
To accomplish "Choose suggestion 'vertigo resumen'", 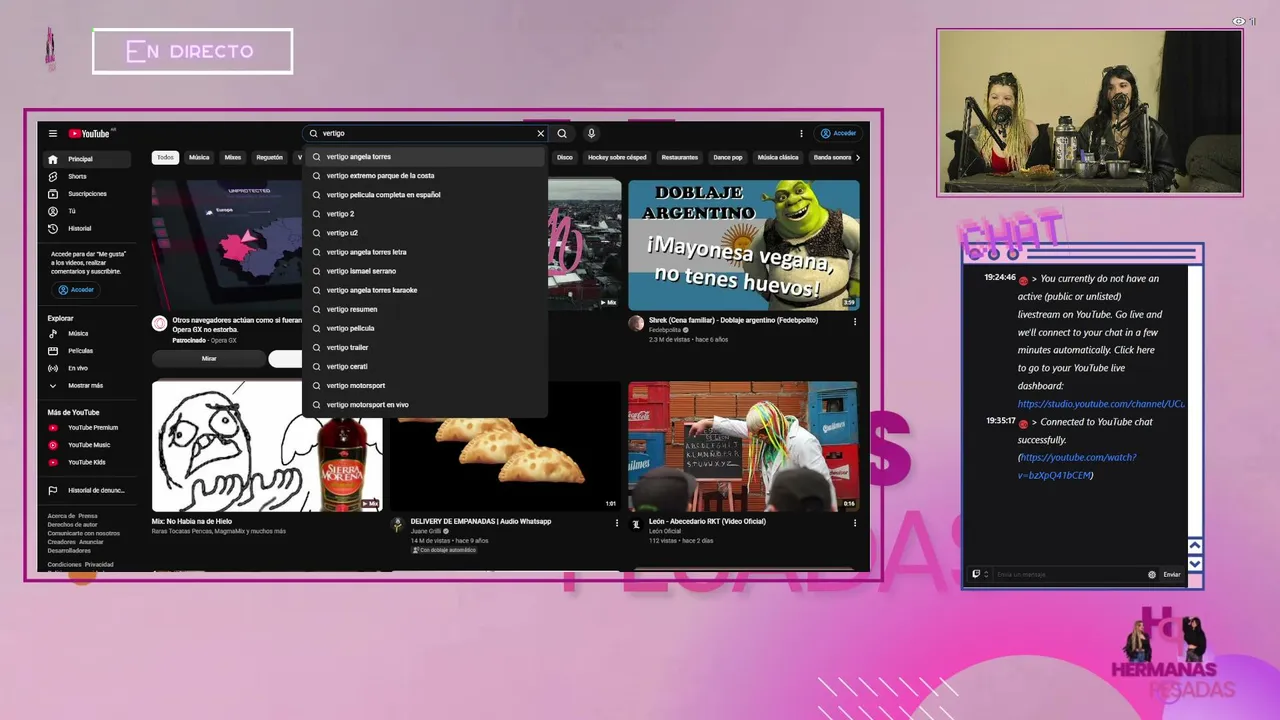I will [x=425, y=309].
